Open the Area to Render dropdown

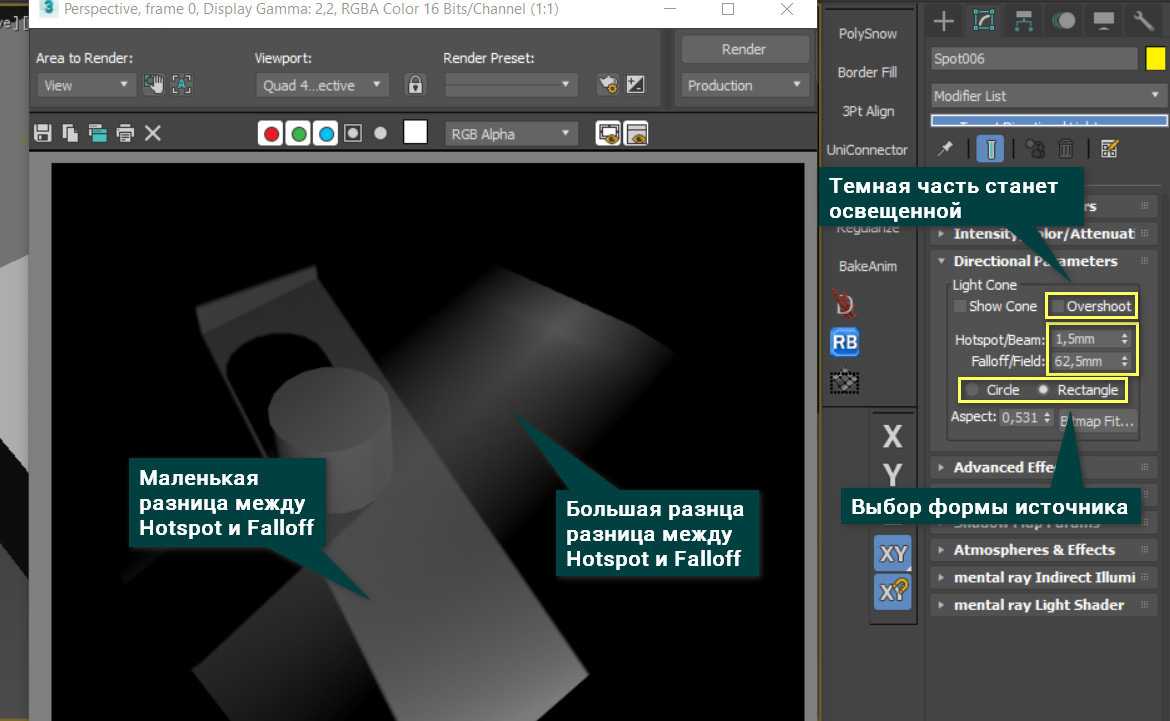(x=85, y=85)
